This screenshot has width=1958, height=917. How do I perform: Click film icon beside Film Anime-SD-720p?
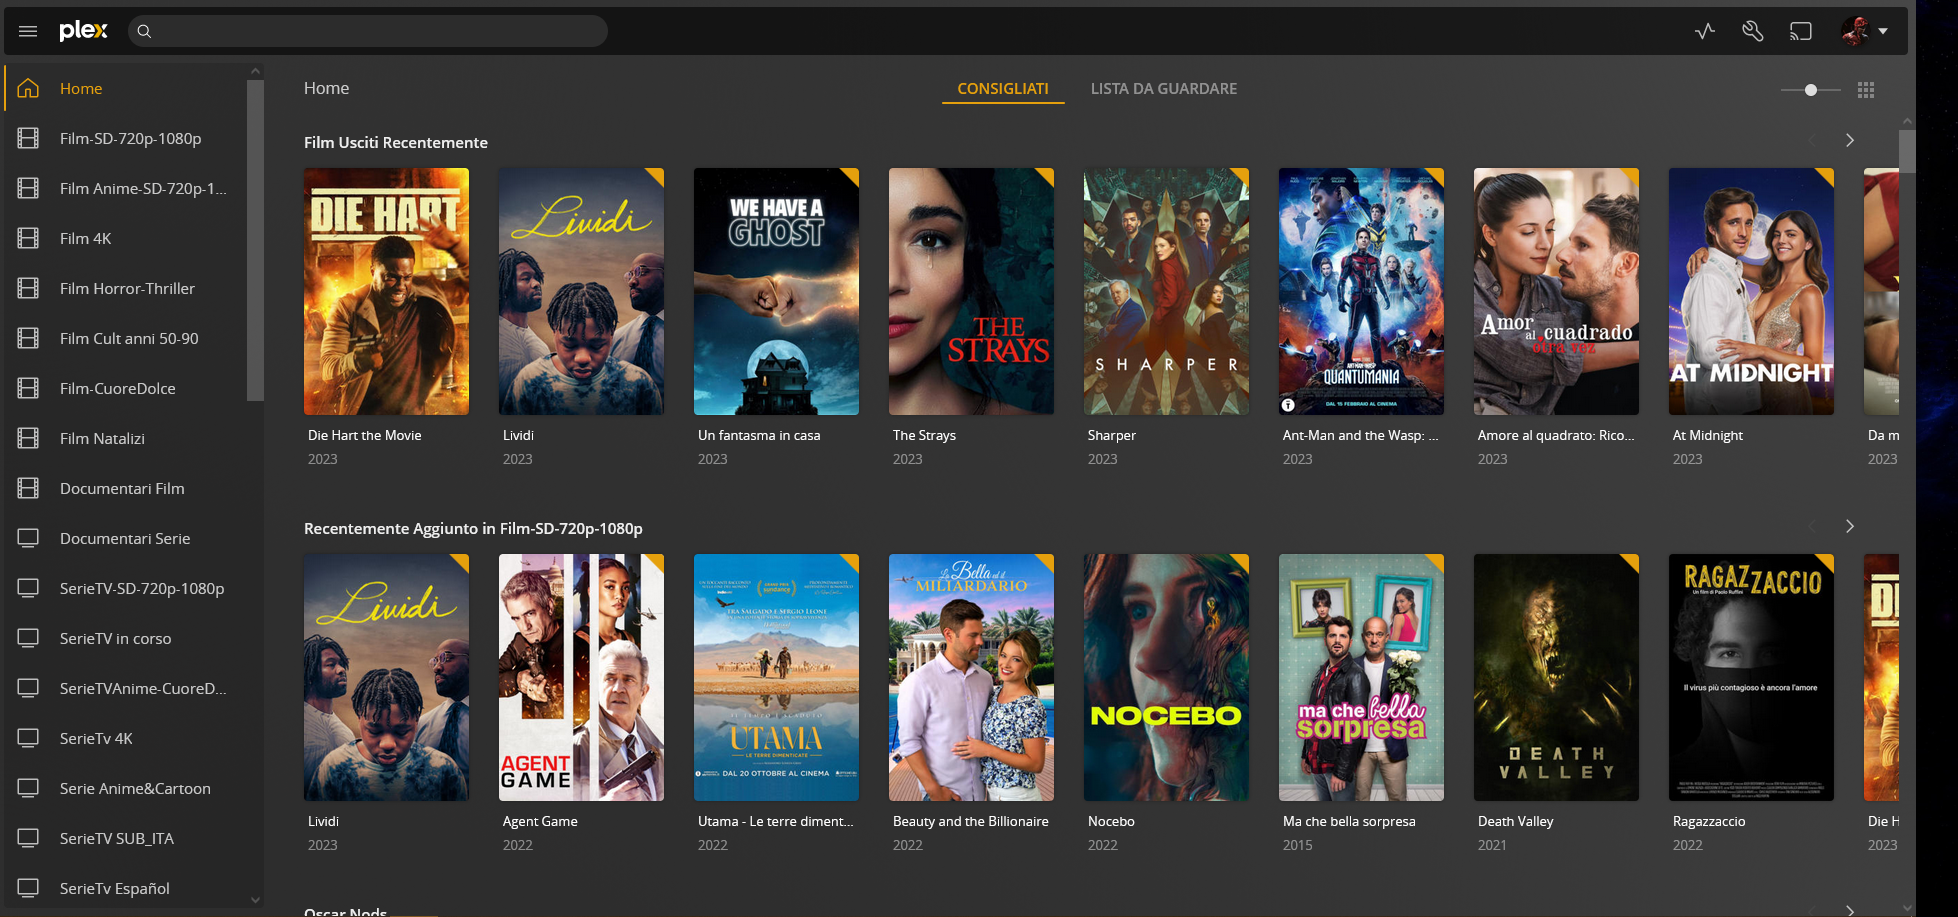28,188
